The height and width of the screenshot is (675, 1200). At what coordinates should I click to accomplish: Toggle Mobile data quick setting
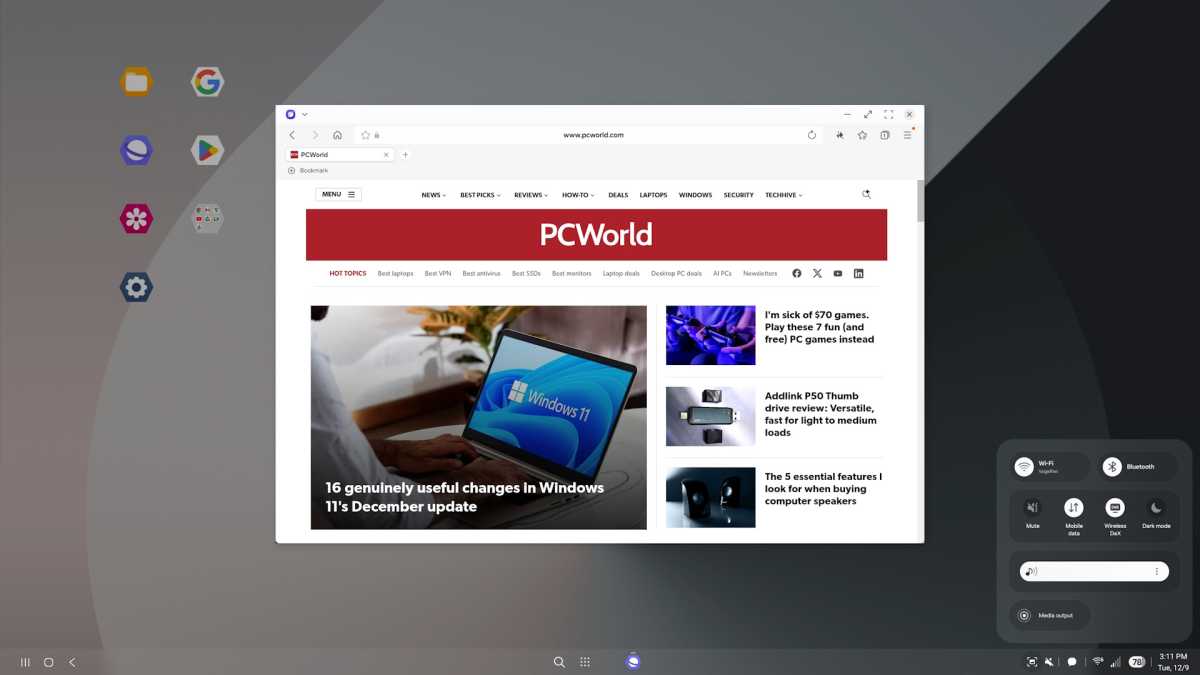[1074, 508]
